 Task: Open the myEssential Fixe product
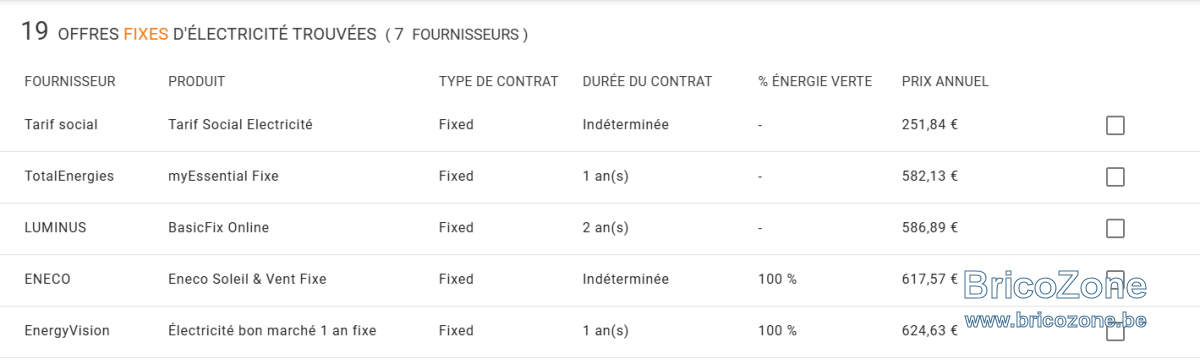(223, 176)
